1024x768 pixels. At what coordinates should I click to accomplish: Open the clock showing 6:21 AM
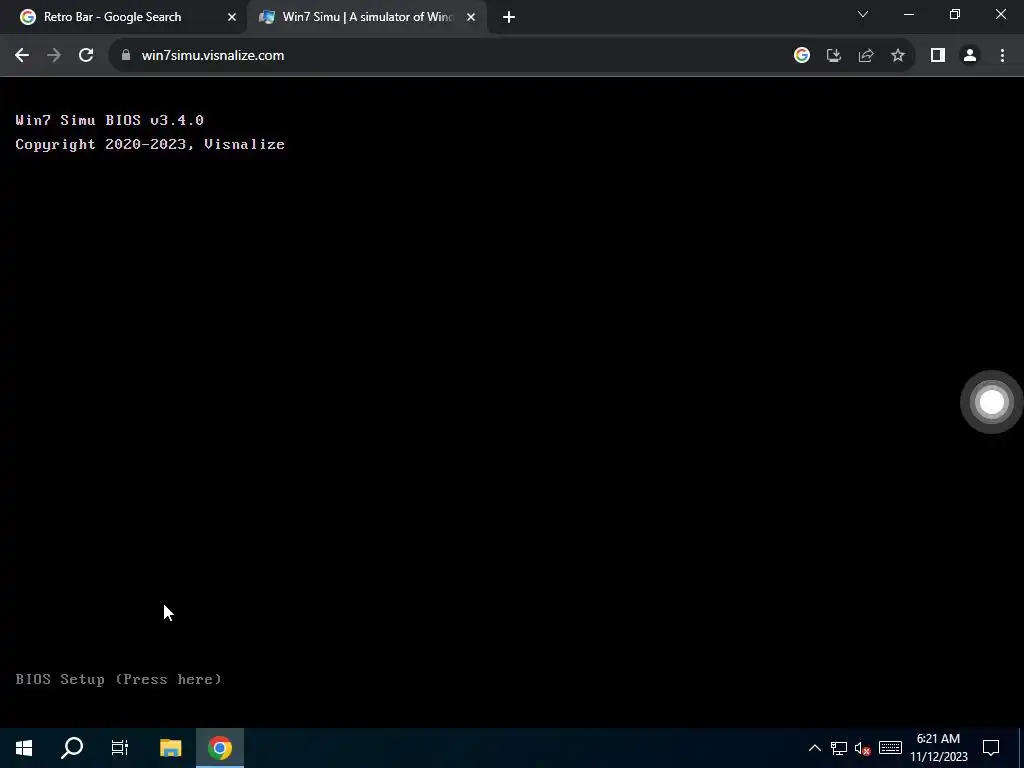coord(938,748)
